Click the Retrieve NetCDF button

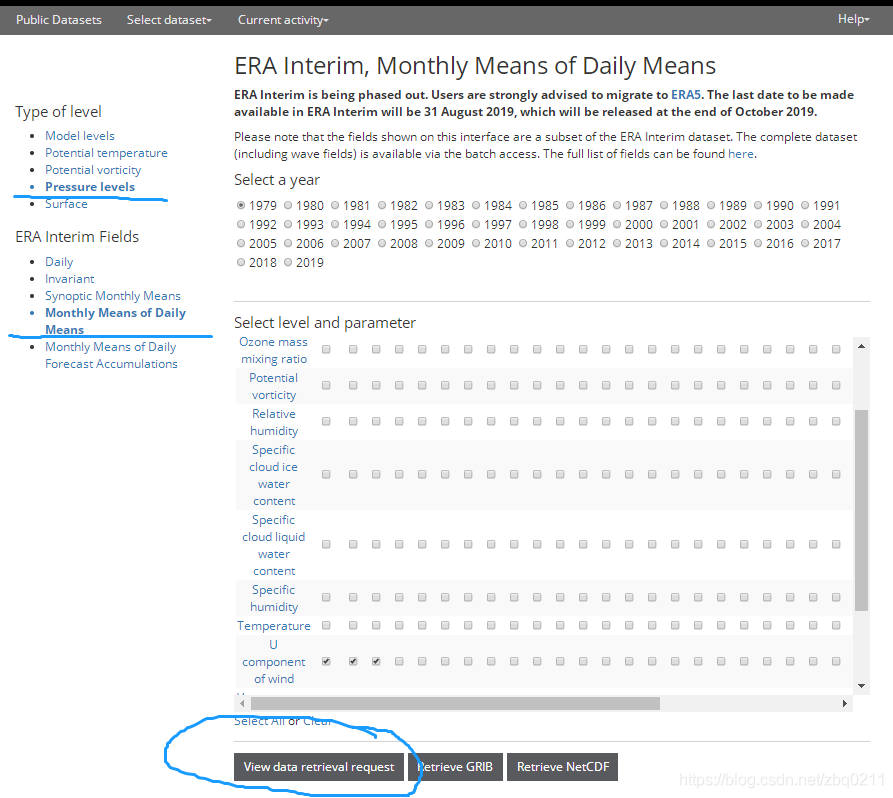point(563,767)
